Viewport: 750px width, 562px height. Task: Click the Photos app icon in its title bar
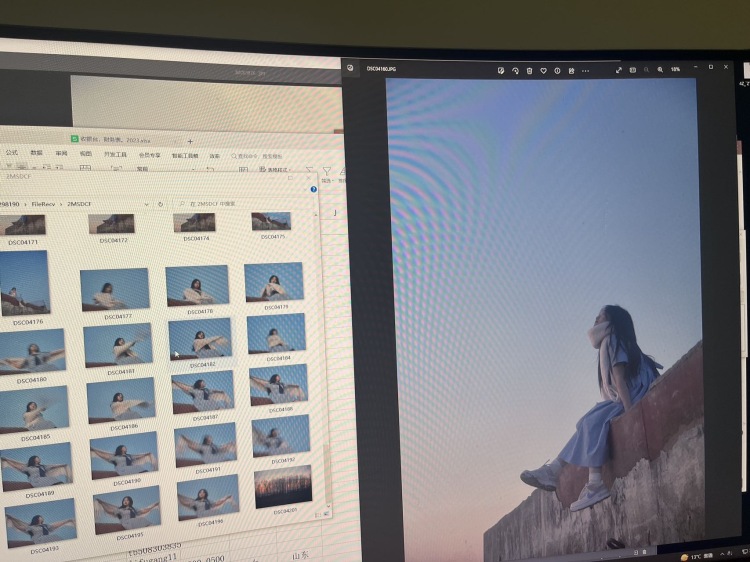(350, 68)
